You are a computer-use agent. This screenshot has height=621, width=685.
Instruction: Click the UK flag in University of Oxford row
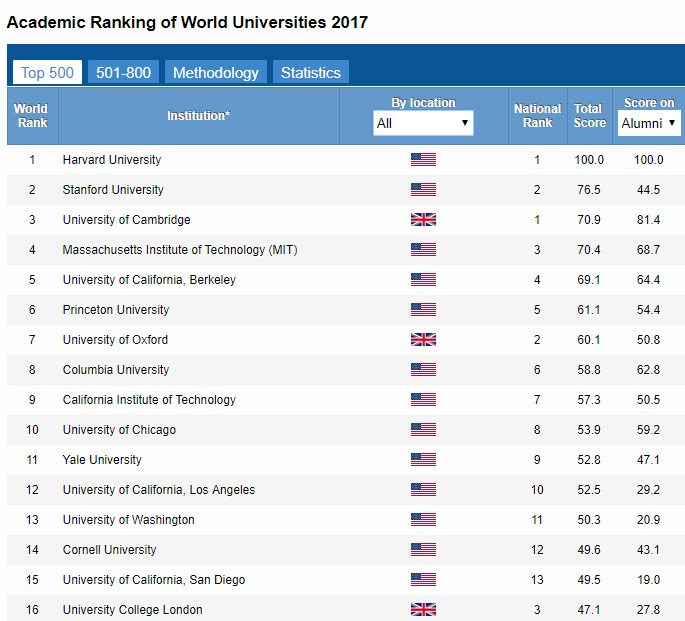pyautogui.click(x=423, y=340)
